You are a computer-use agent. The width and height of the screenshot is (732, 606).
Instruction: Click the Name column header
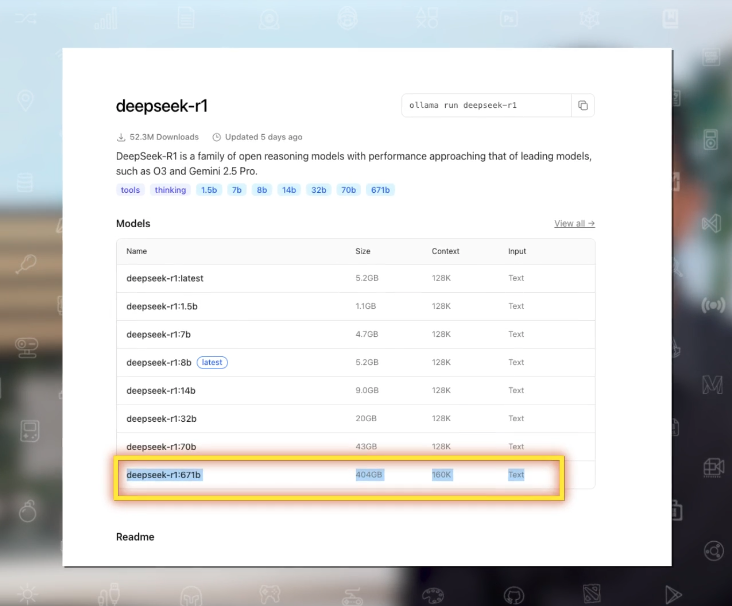(137, 251)
